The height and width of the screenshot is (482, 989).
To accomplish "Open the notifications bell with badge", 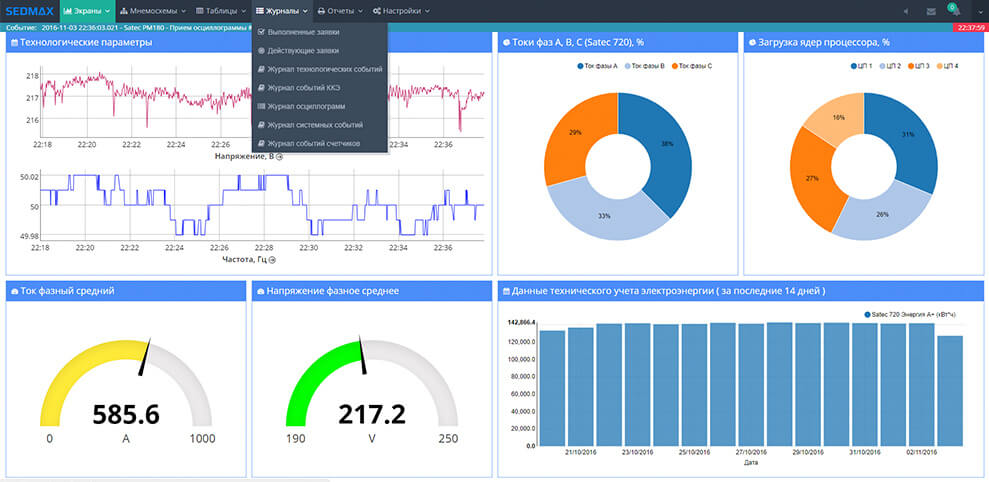I will tap(953, 11).
